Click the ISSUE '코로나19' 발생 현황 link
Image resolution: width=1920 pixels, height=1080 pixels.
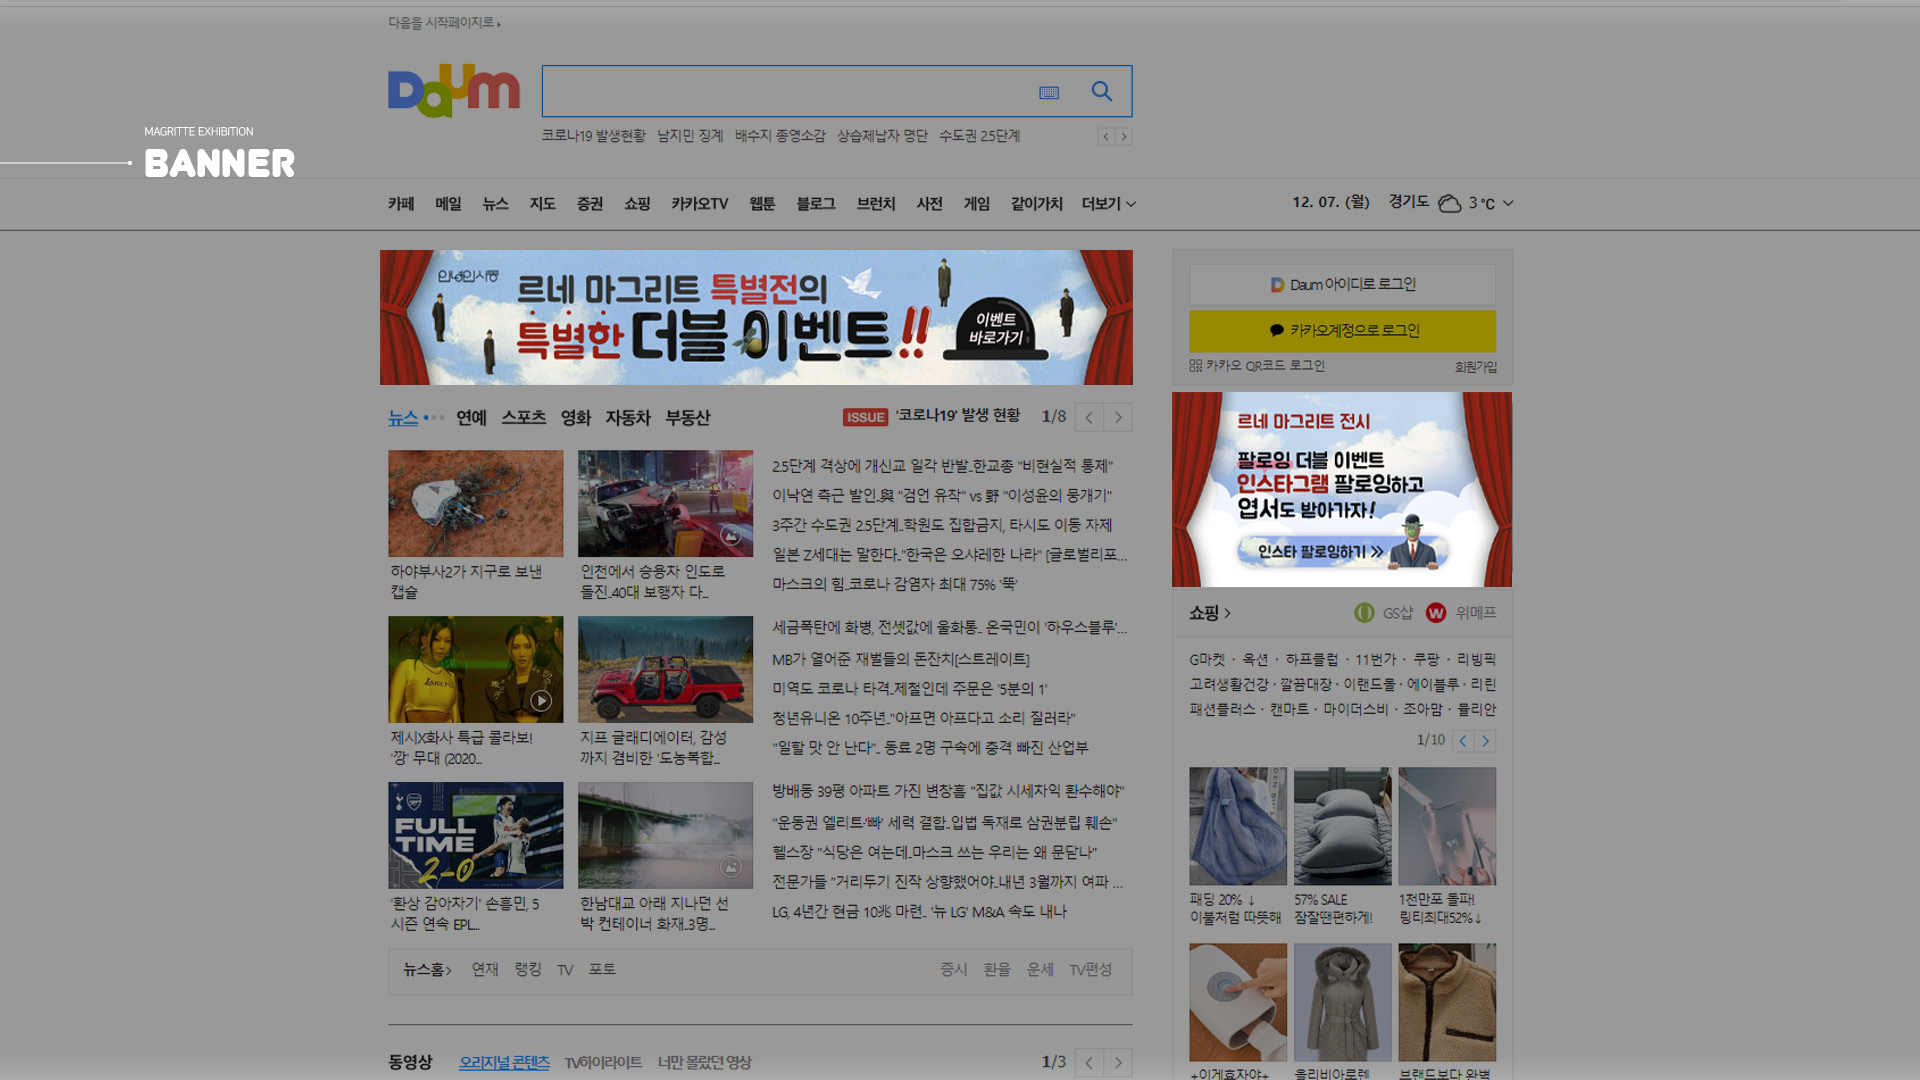931,416
